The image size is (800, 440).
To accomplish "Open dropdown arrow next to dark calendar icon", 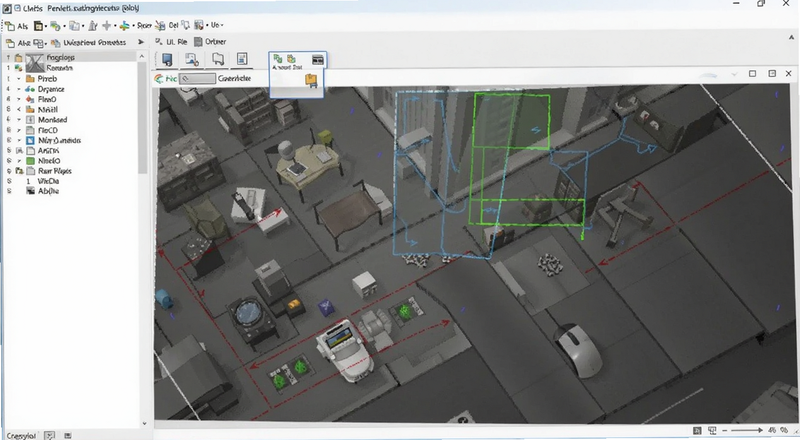I will coord(46,26).
